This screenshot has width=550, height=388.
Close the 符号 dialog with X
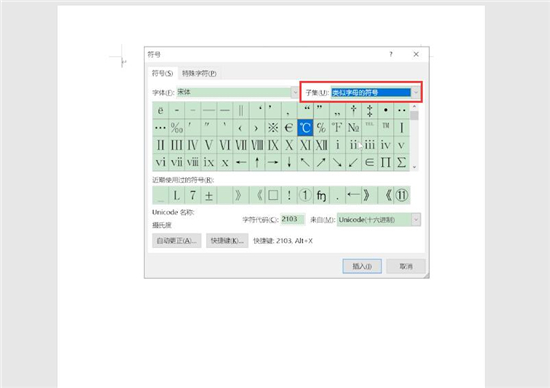tap(416, 54)
